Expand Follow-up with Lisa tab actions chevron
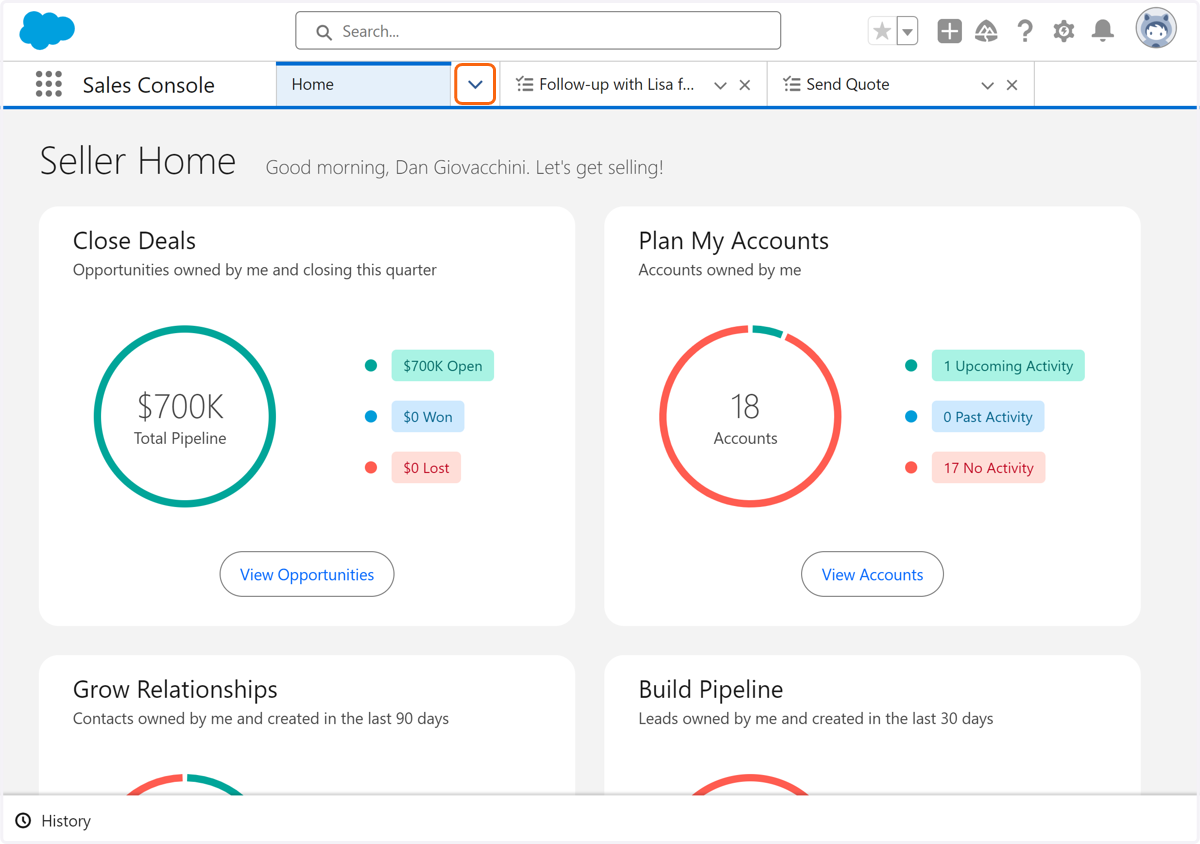 (x=720, y=86)
